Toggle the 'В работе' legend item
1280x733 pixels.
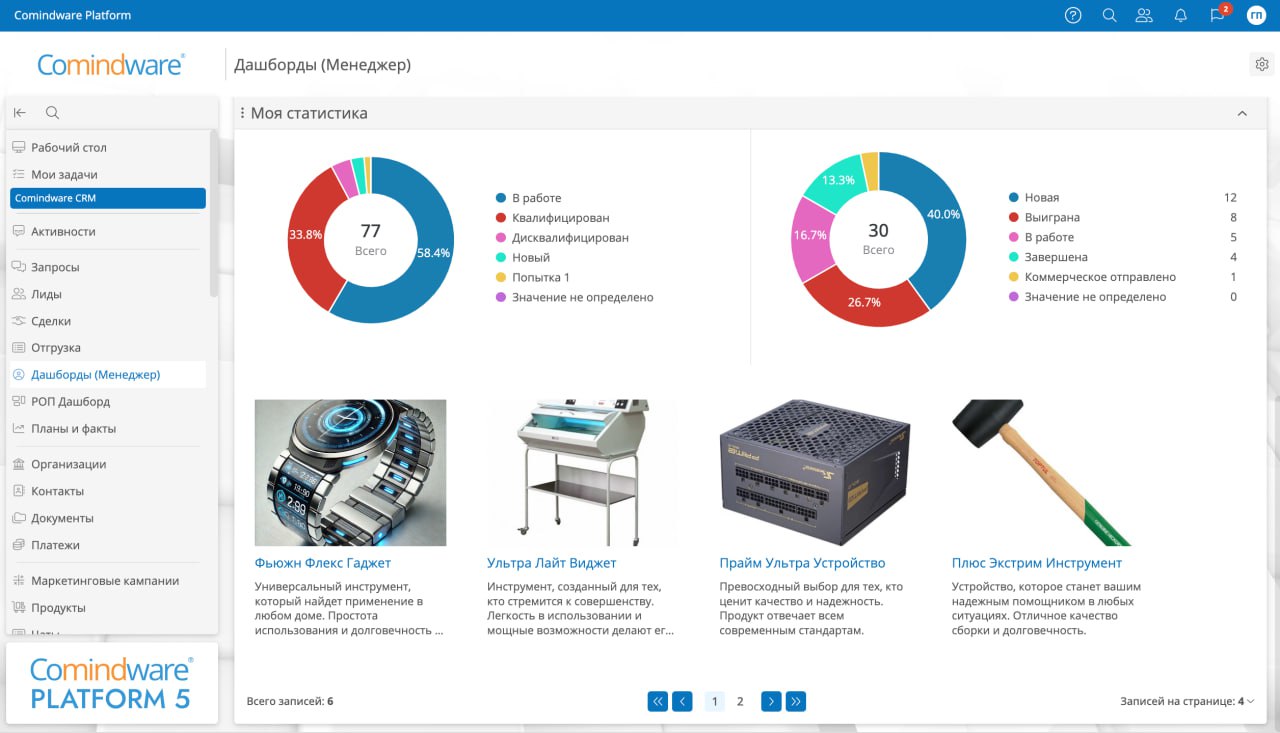[536, 198]
